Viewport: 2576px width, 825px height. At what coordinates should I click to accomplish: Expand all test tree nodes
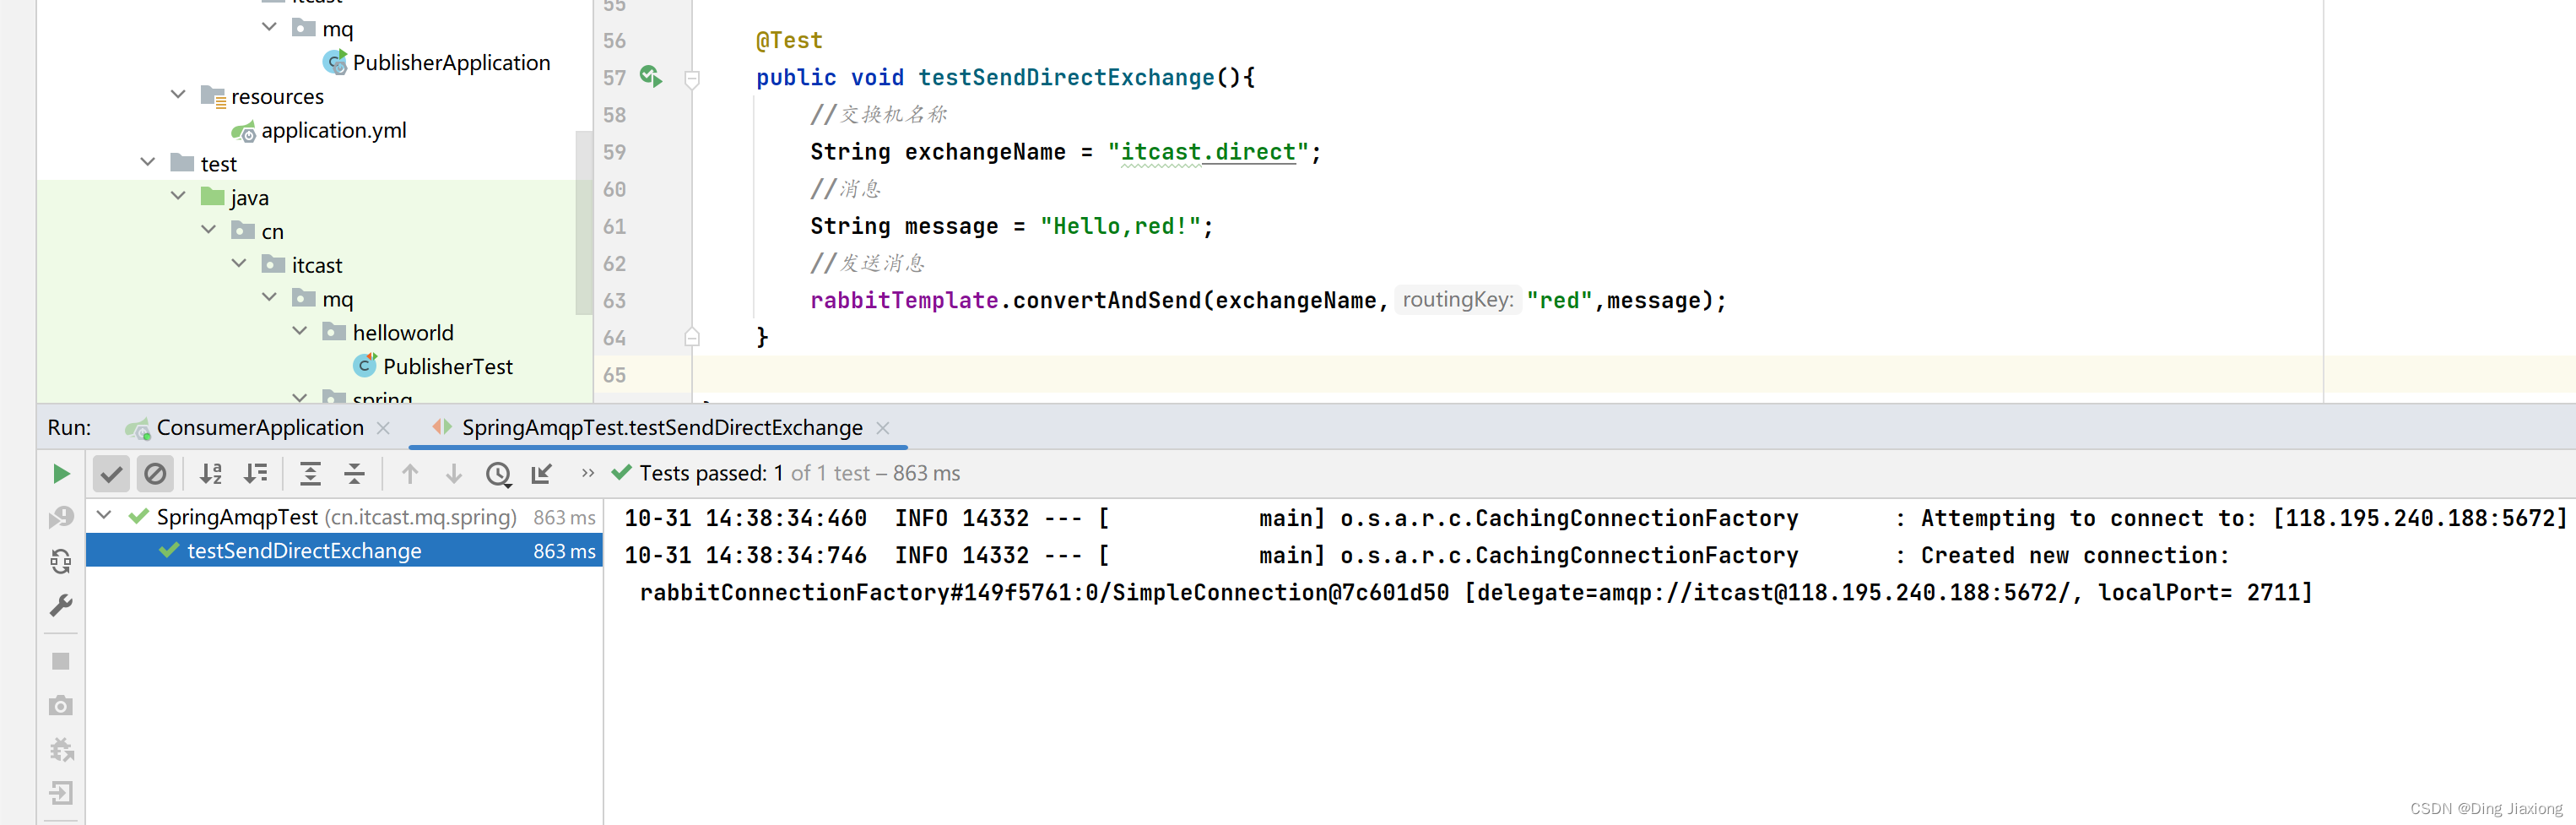pos(310,473)
